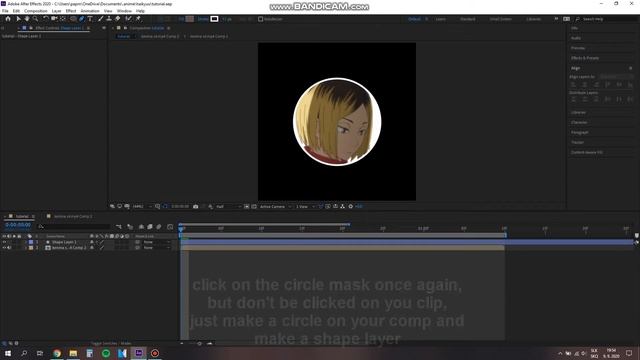640x360 pixels.
Task: Expand the Effects & Presets panel
Action: point(585,58)
